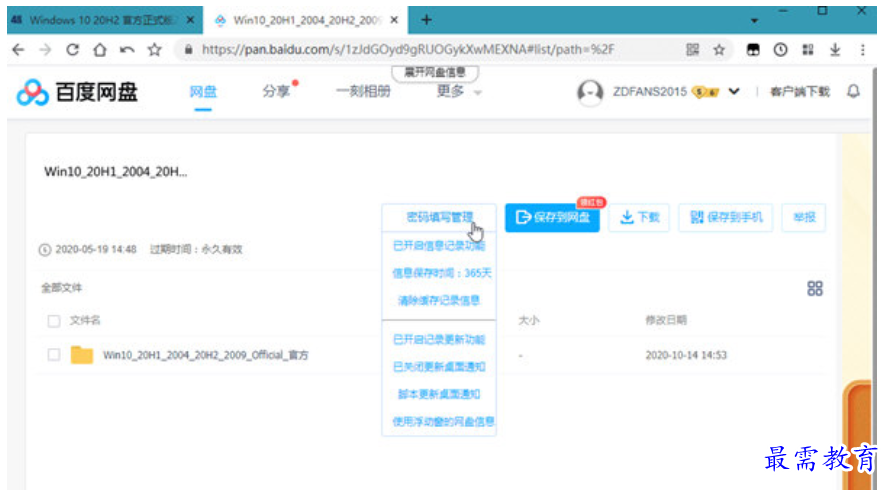Click the undo arrow in browser toolbar

pyautogui.click(x=127, y=50)
